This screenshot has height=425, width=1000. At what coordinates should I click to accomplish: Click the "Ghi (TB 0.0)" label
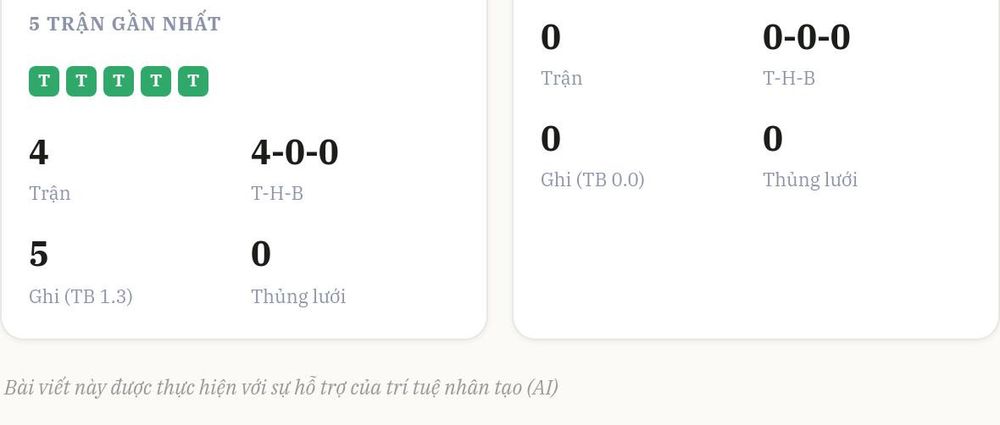point(592,180)
